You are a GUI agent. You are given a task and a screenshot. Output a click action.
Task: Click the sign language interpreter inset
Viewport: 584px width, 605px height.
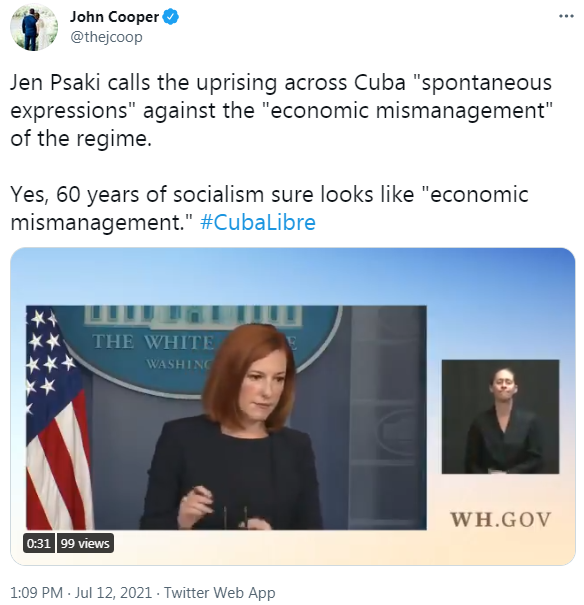(x=500, y=417)
